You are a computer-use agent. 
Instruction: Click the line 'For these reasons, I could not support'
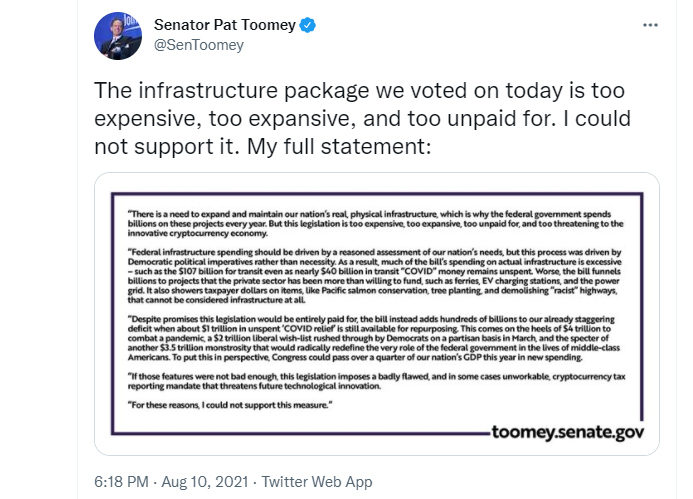pyautogui.click(x=230, y=405)
